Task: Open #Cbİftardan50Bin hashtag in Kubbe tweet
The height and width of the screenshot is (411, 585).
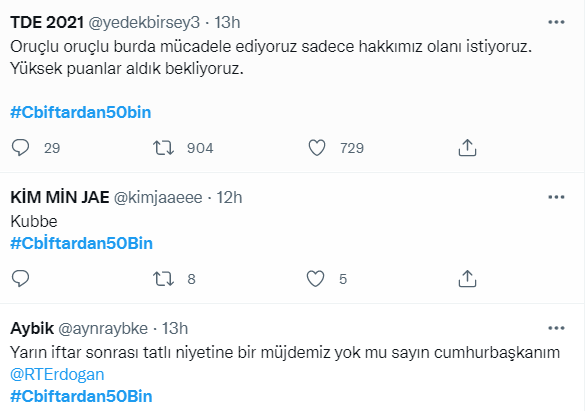Action: point(81,243)
